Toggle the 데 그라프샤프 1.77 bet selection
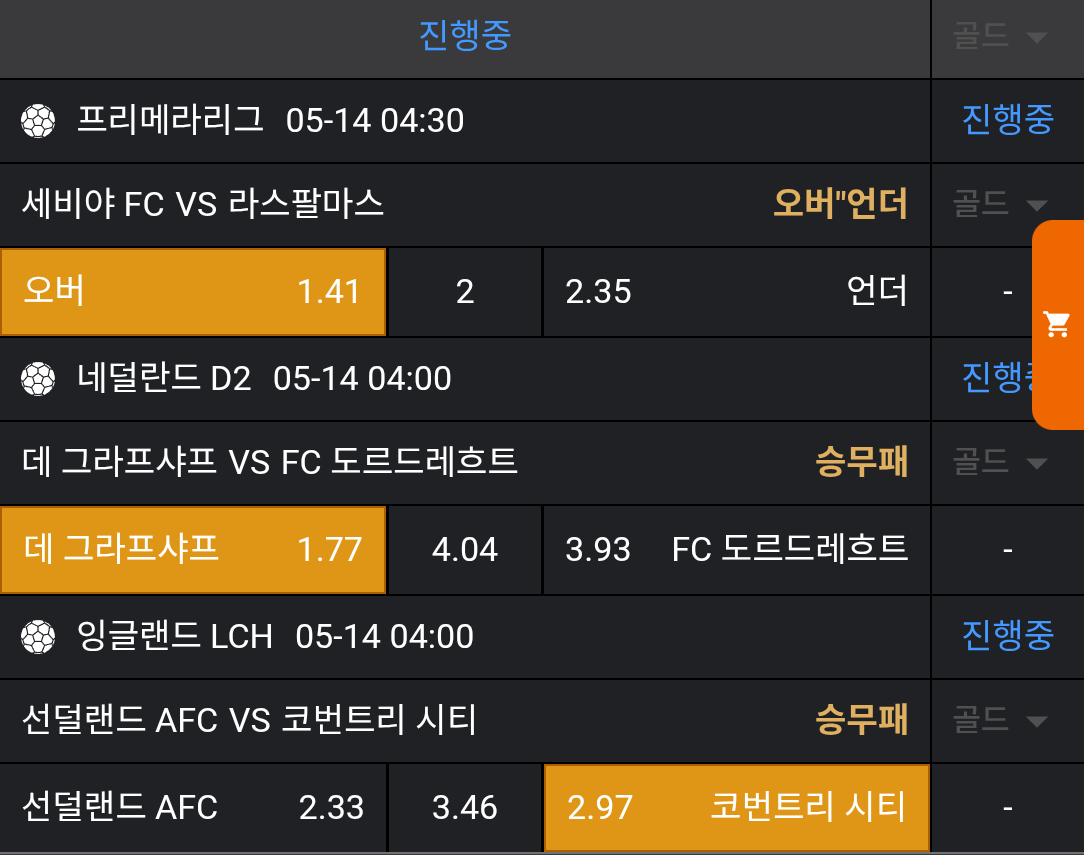Screen dimensions: 1084x855 193,549
